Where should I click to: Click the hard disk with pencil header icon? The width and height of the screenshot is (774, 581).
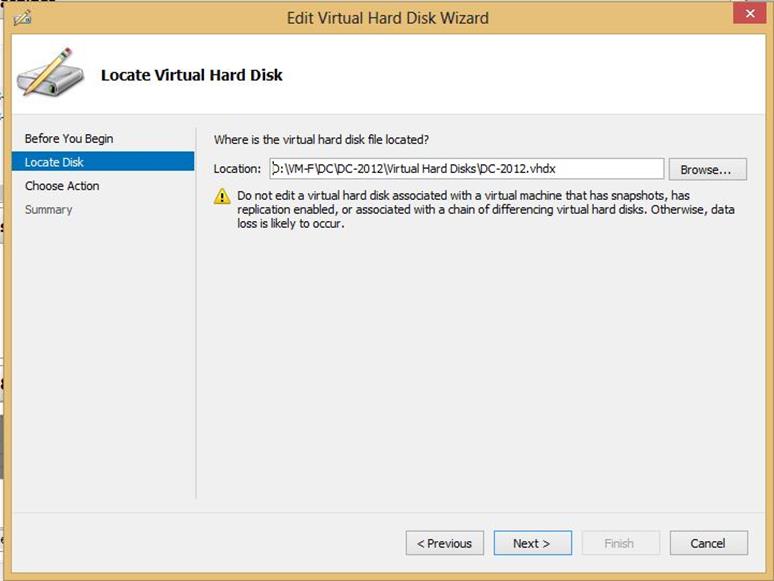point(49,72)
